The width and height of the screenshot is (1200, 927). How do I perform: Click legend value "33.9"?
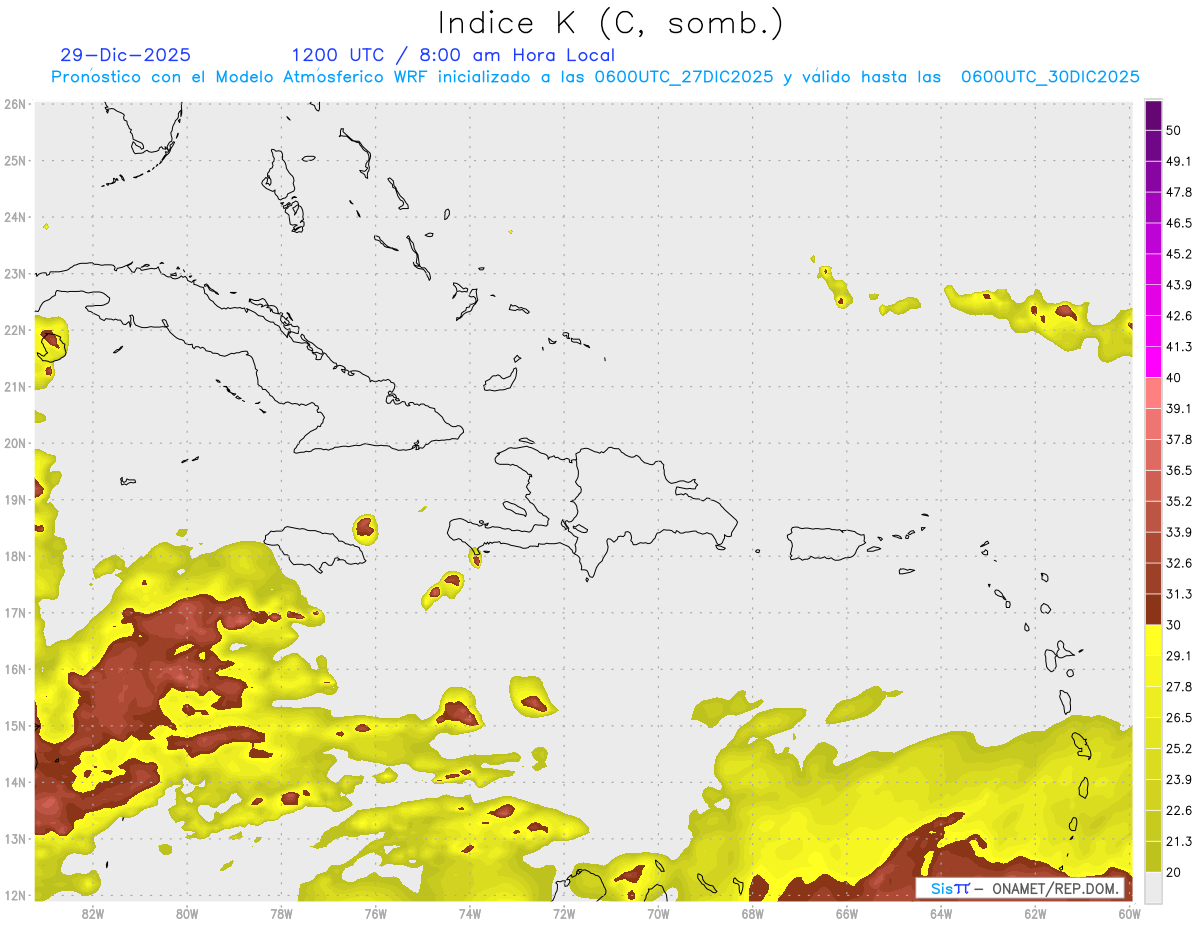coord(1179,532)
